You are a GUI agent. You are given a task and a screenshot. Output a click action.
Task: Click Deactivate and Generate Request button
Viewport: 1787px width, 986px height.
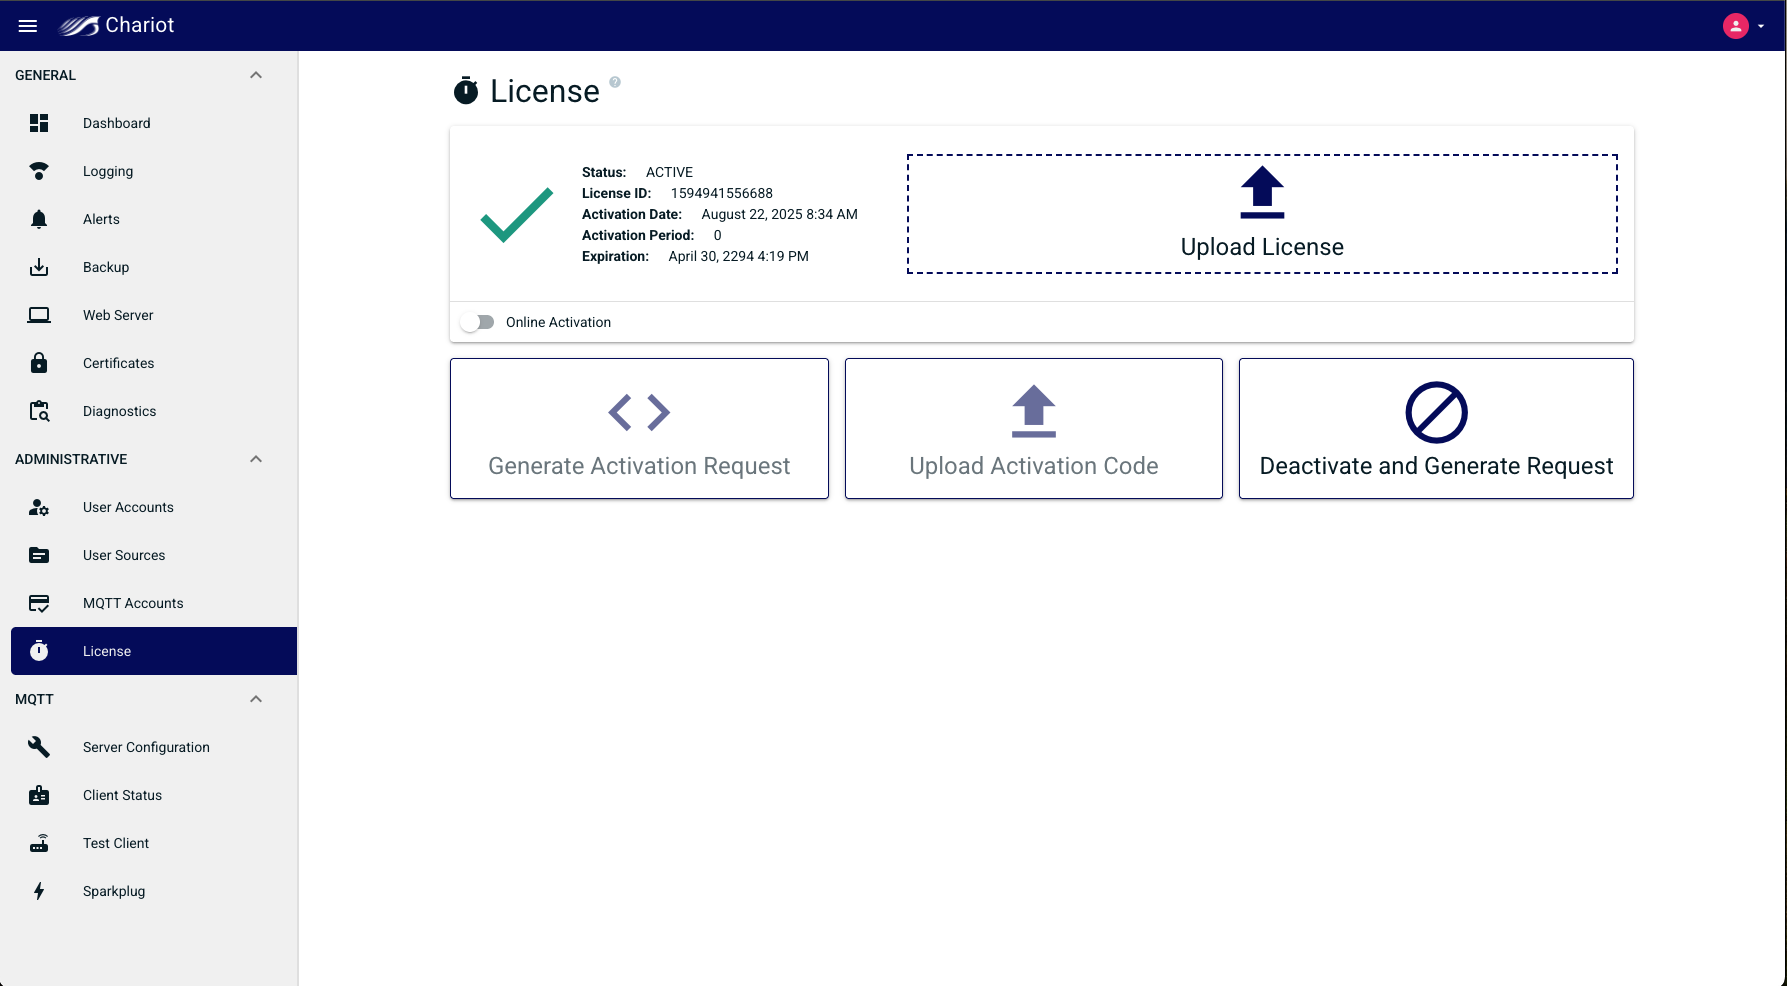point(1436,428)
